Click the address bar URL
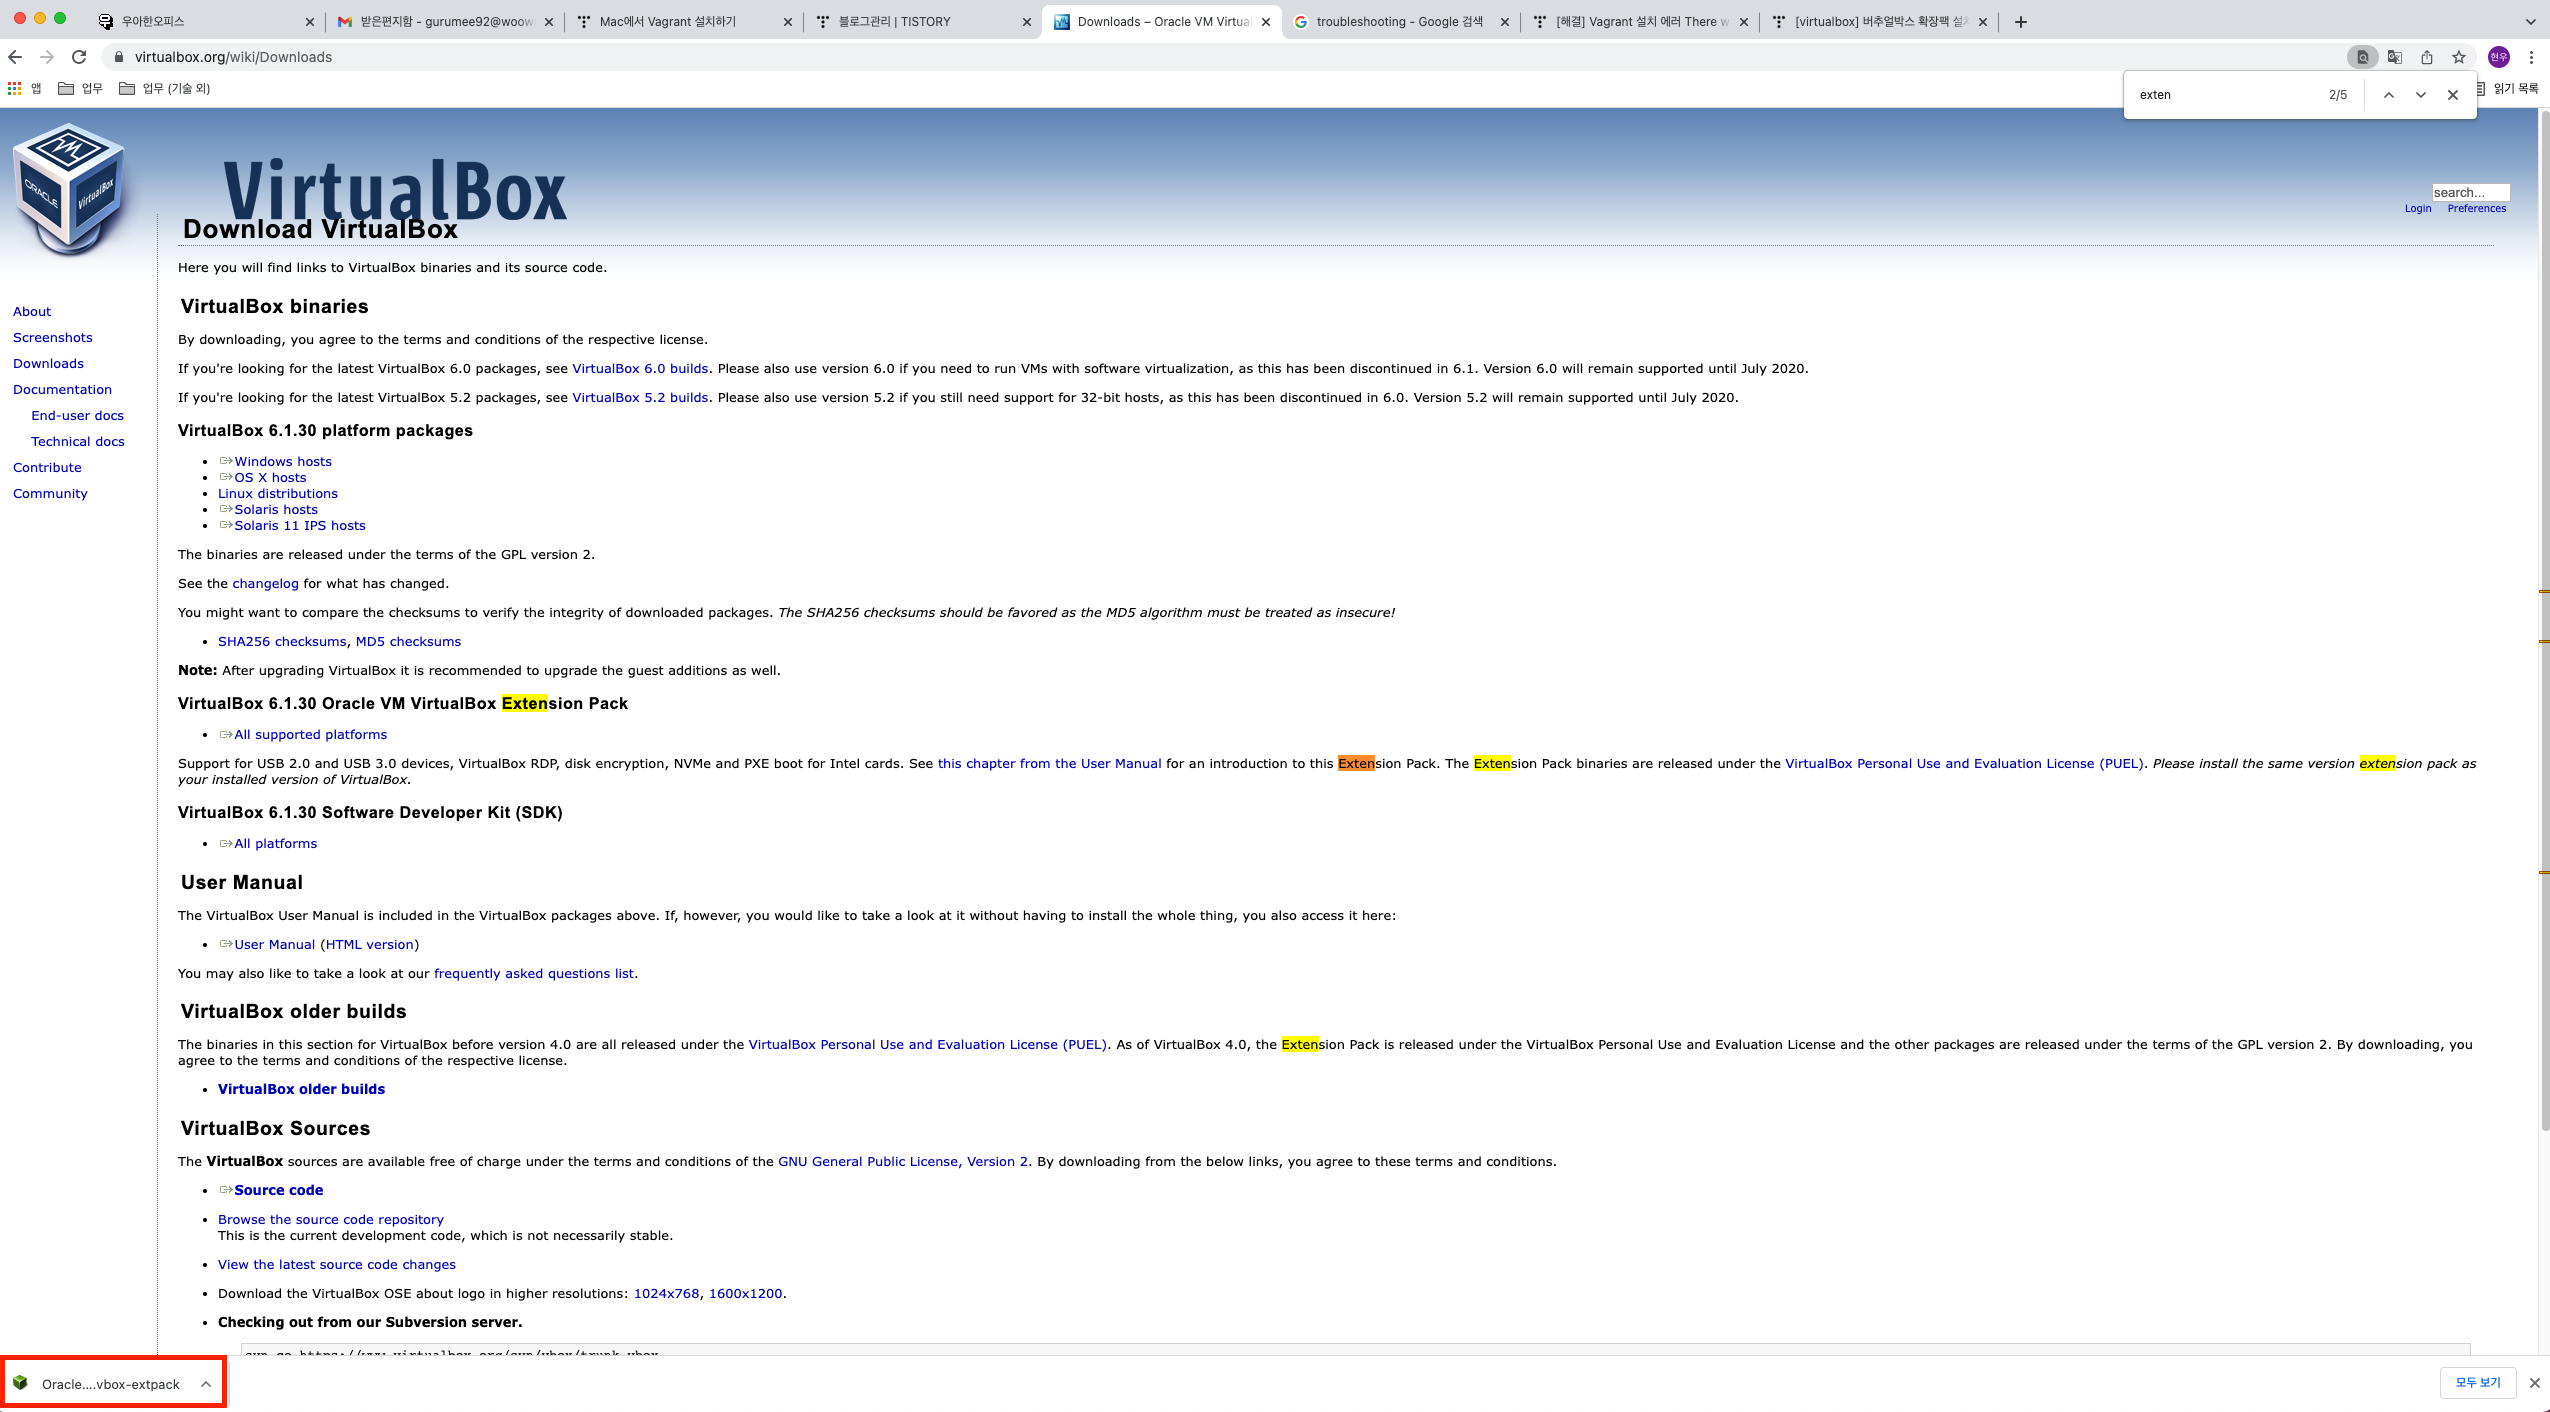Image resolution: width=2550 pixels, height=1412 pixels. tap(233, 57)
